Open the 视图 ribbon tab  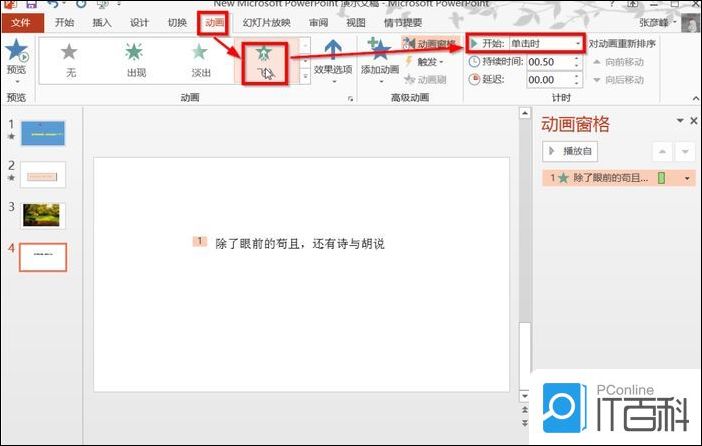pyautogui.click(x=356, y=22)
